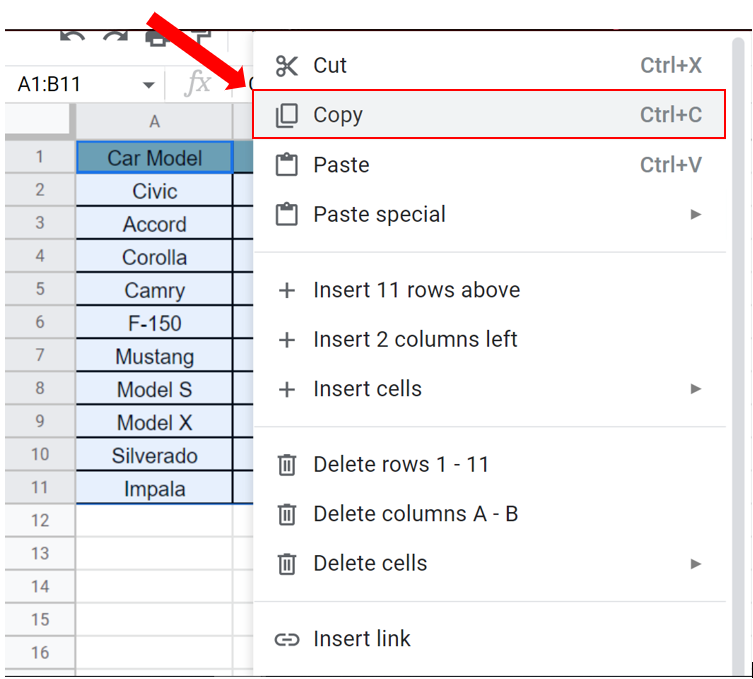Open the name box dropdown arrow
The height and width of the screenshot is (679, 753).
pos(148,85)
